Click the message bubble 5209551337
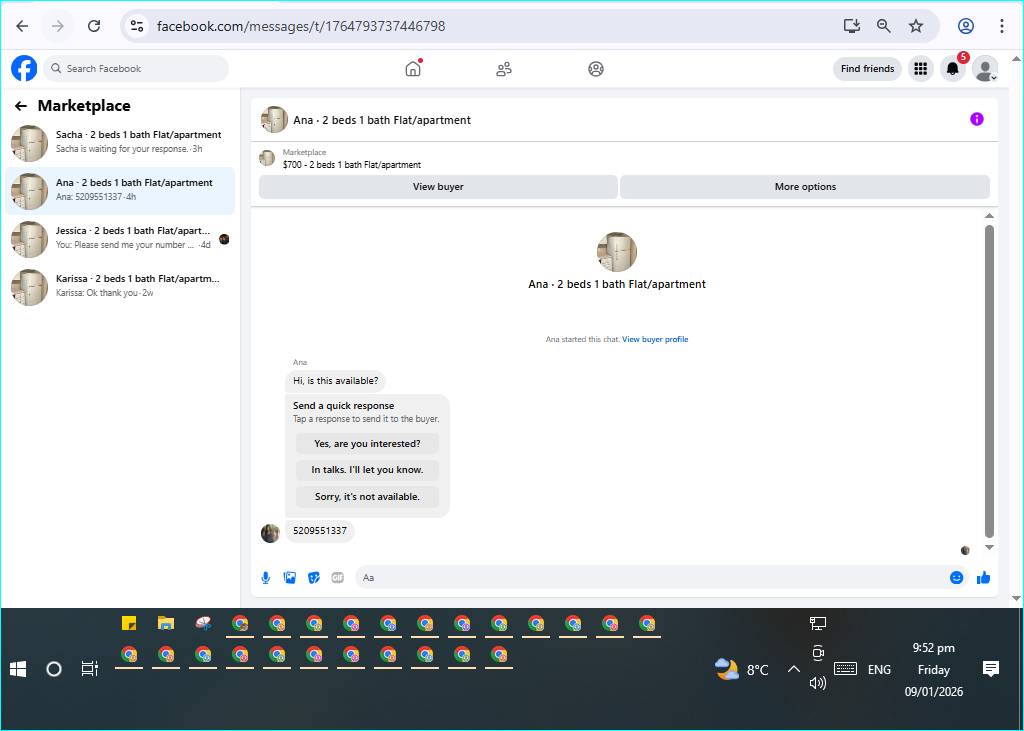The height and width of the screenshot is (731, 1024). coord(320,531)
